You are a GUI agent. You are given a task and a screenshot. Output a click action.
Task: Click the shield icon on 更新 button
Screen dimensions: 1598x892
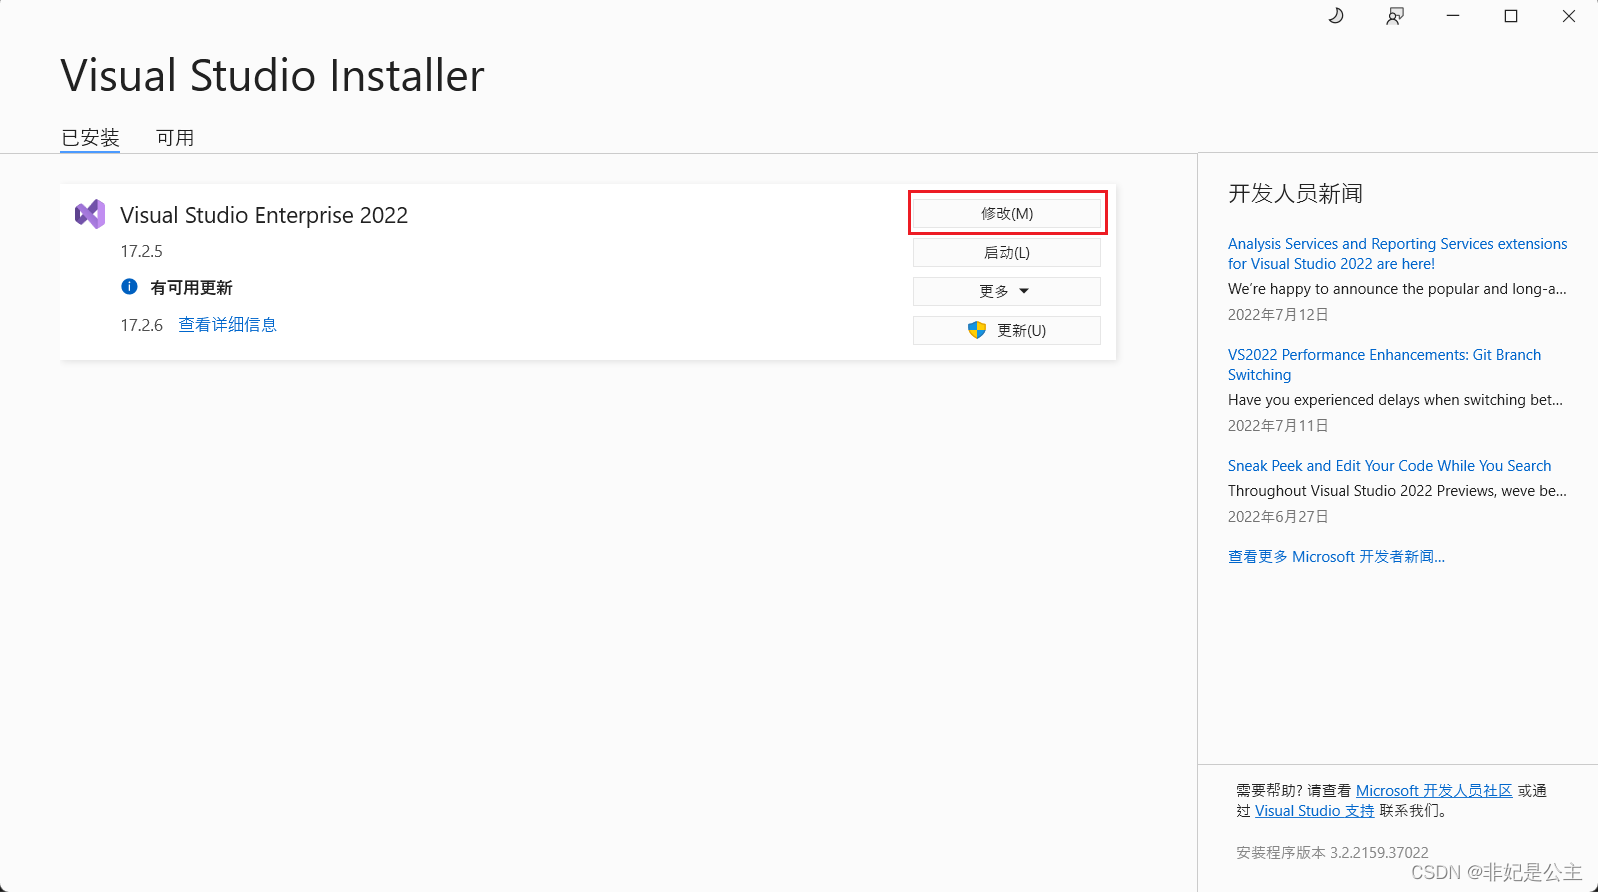[x=977, y=330]
